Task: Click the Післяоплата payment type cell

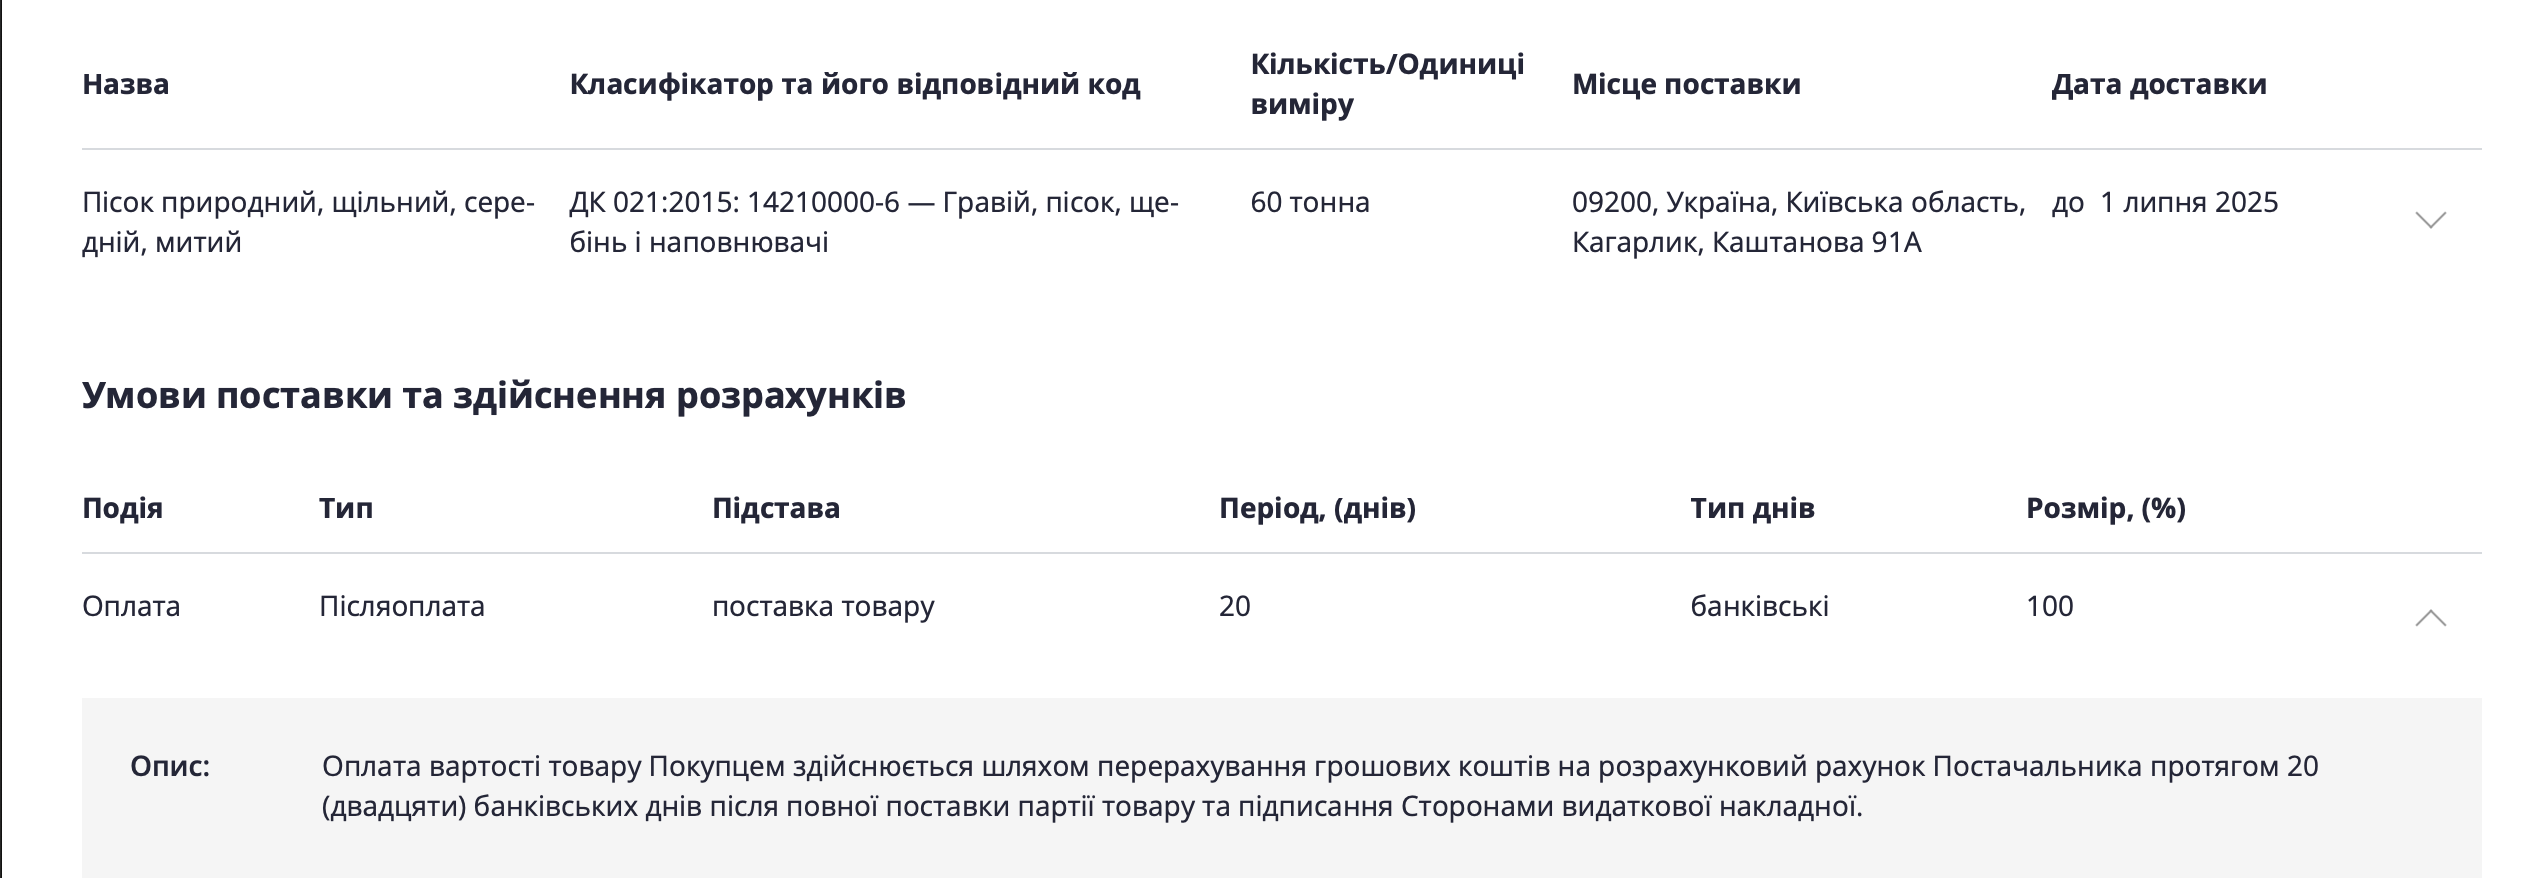Action: [401, 606]
